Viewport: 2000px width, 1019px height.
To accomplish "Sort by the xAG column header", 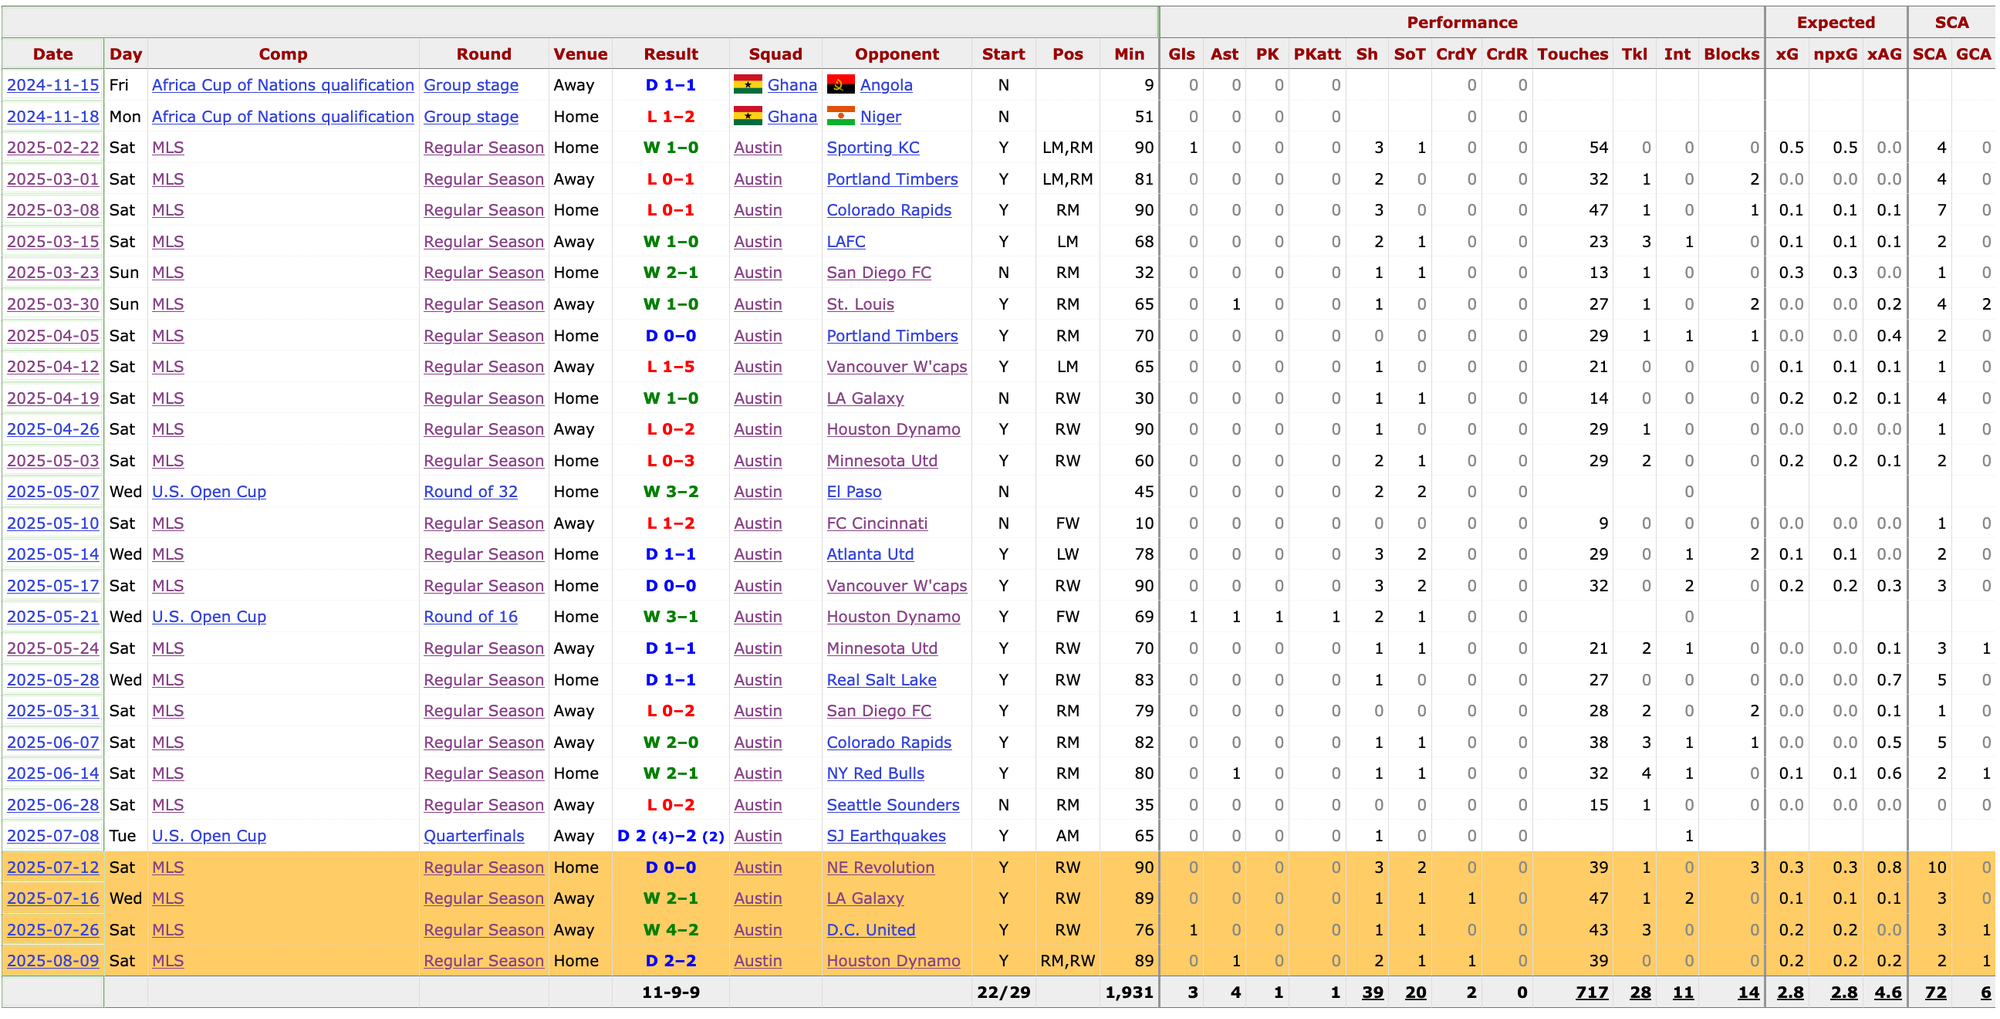I will pyautogui.click(x=1885, y=54).
